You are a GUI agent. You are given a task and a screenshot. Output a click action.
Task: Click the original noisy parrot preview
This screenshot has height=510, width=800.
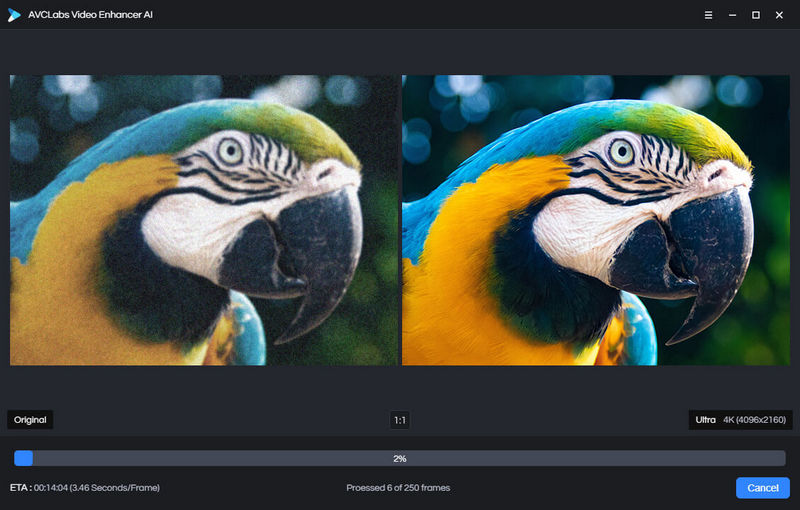pos(204,220)
